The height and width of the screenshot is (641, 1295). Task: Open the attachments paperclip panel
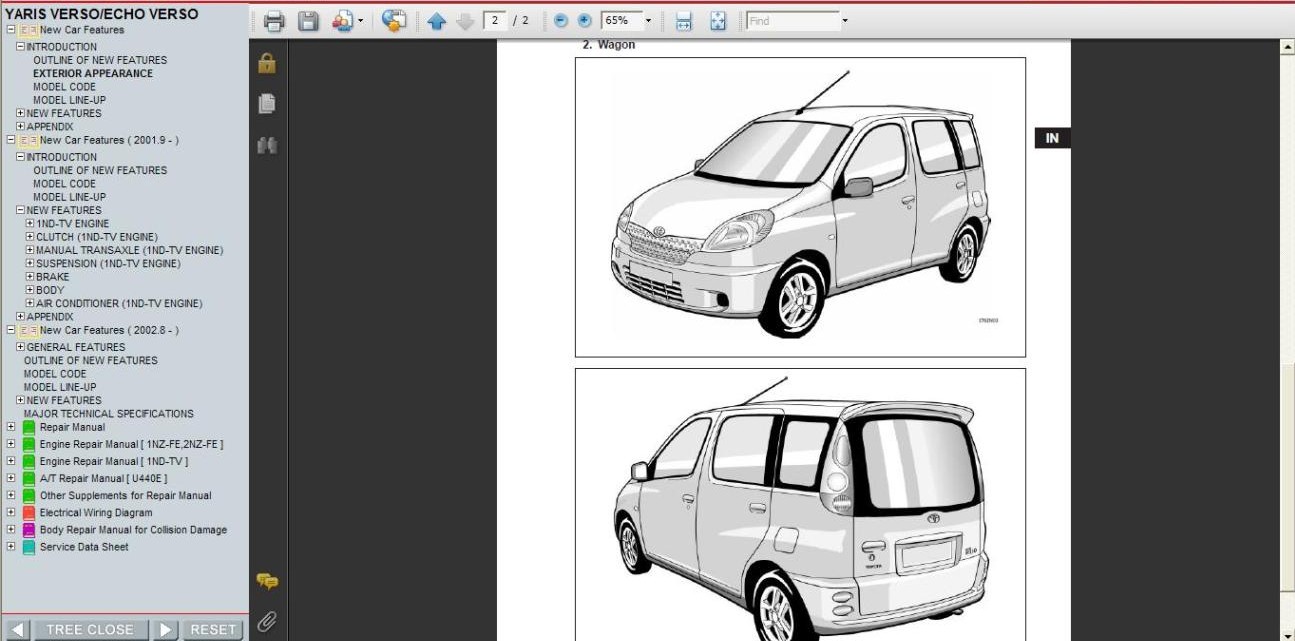click(267, 621)
